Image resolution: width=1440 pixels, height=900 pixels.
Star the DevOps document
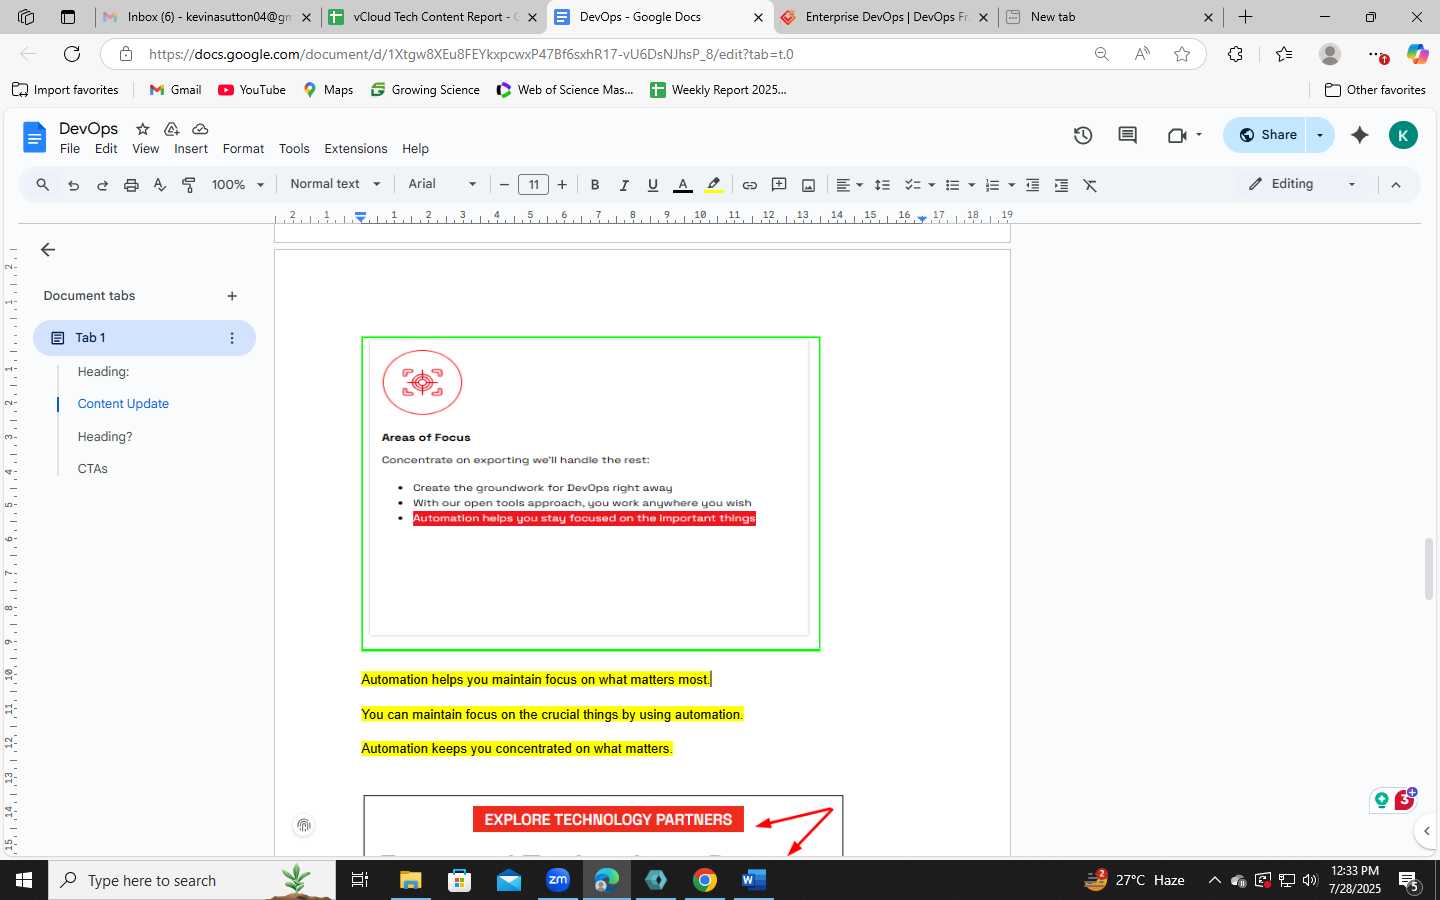[143, 129]
